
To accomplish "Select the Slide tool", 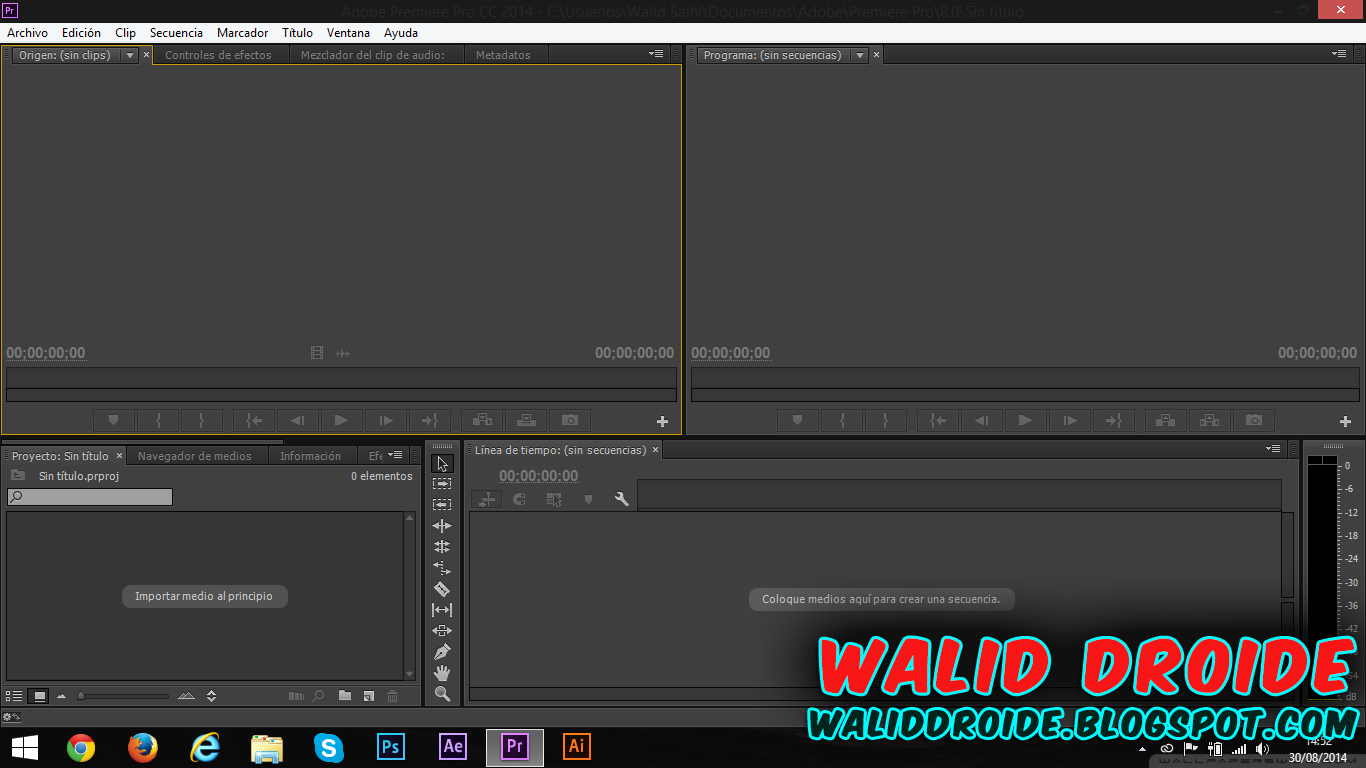I will point(442,631).
